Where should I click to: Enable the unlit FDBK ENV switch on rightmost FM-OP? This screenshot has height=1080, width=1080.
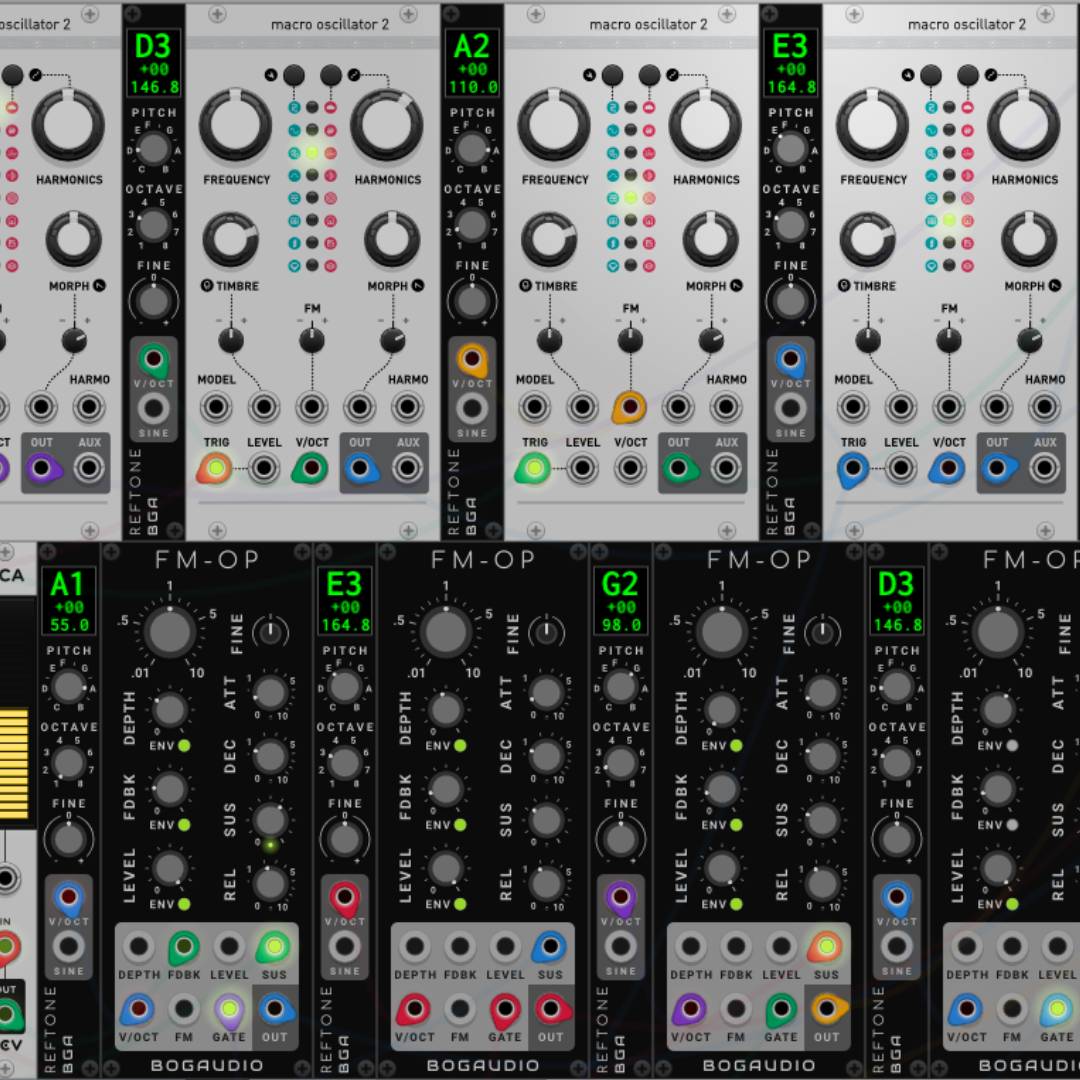pyautogui.click(x=1012, y=824)
